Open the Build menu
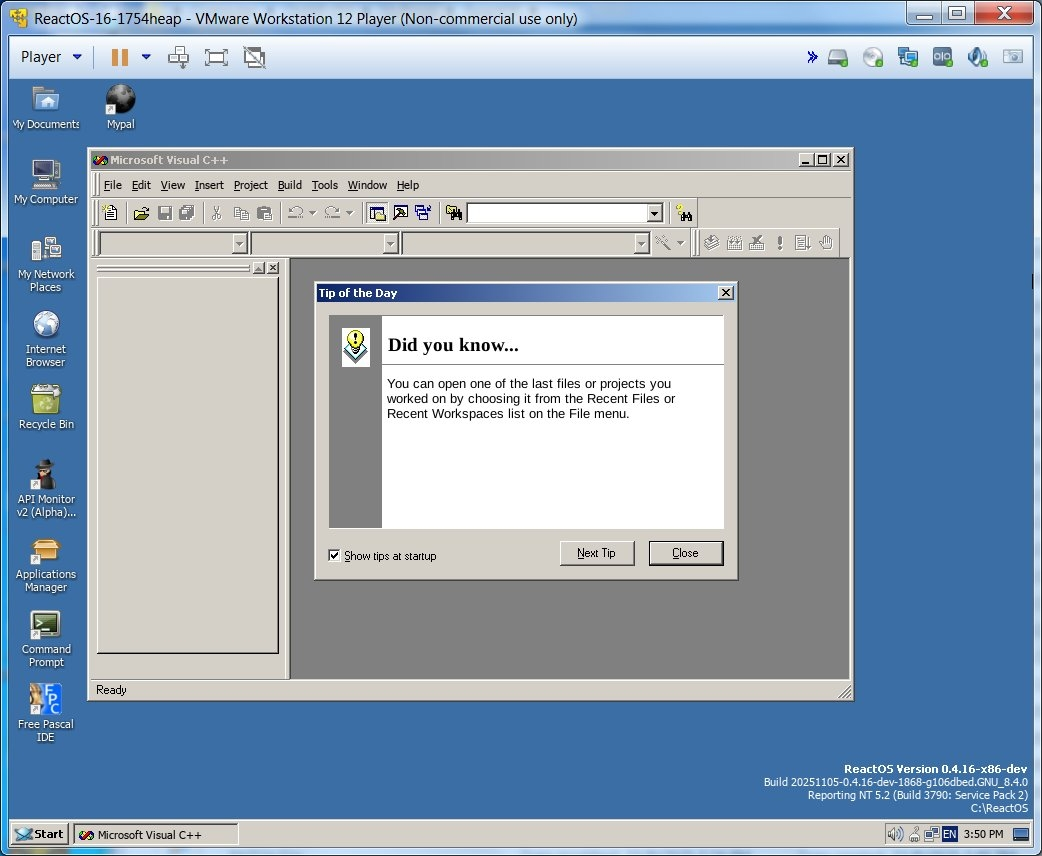 pyautogui.click(x=289, y=185)
